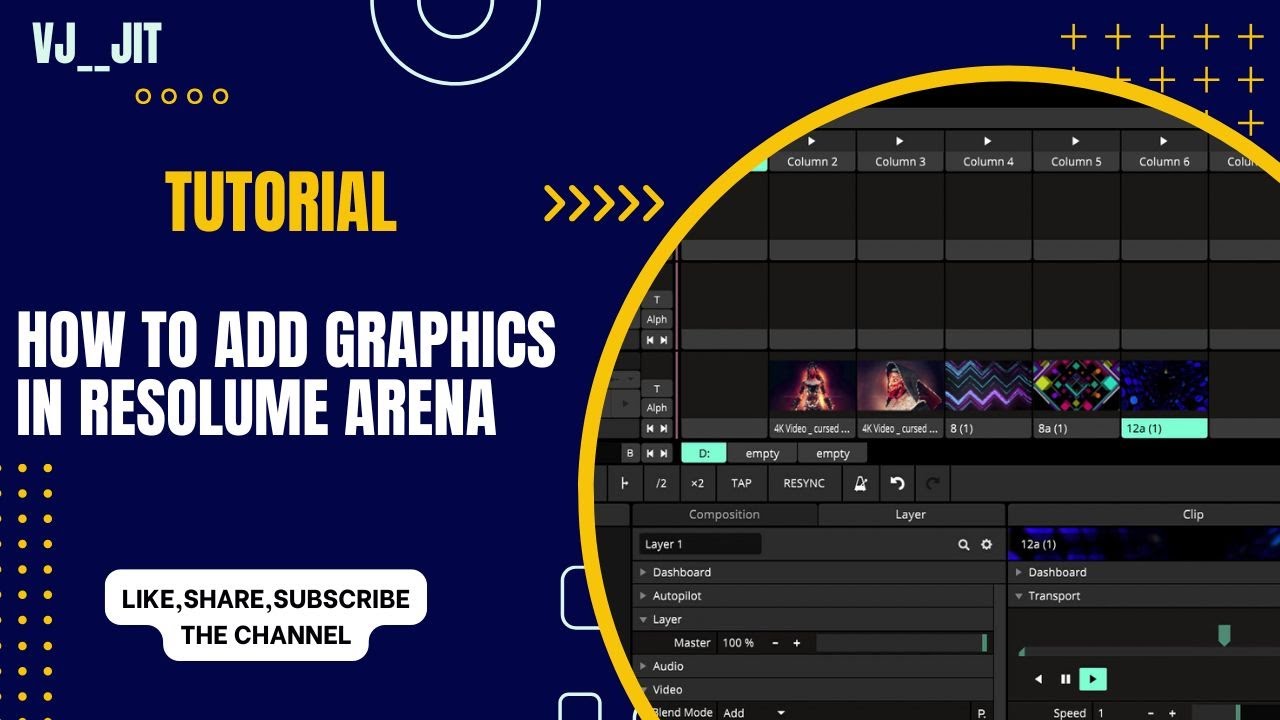Click the Transport playhead marker
1280x720 pixels.
point(1223,635)
